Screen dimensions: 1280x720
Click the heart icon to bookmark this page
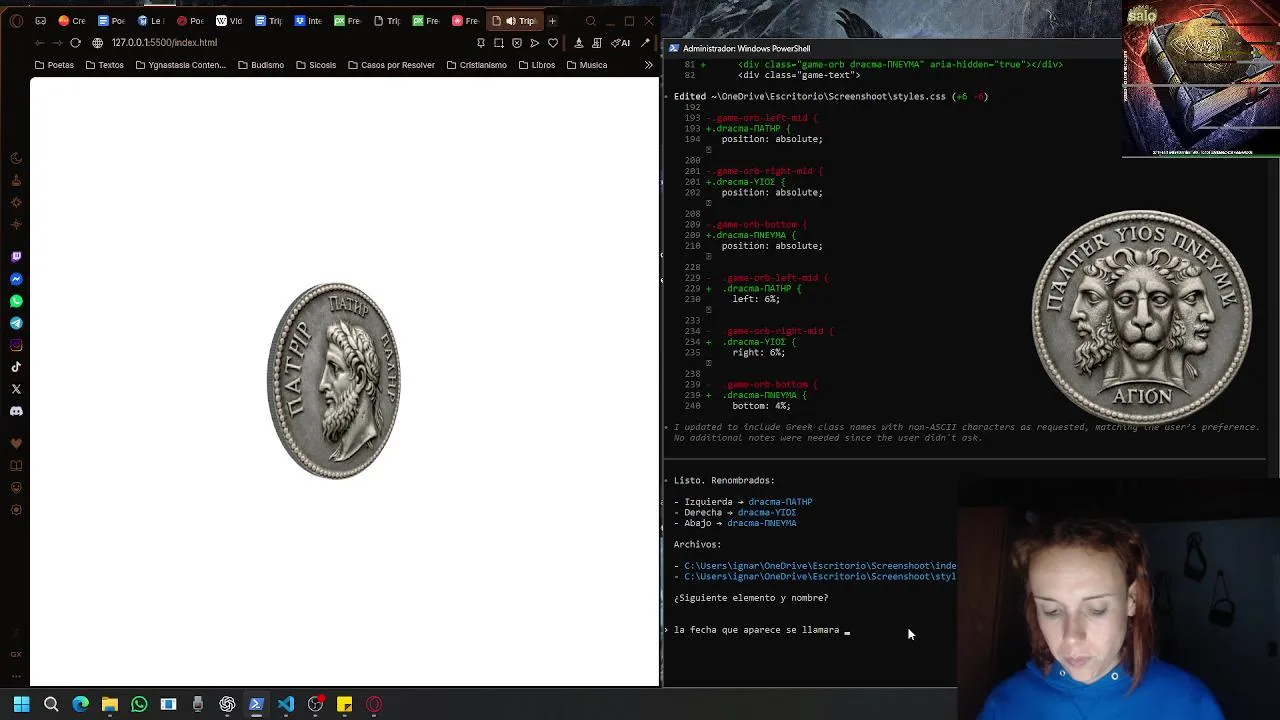pos(552,43)
